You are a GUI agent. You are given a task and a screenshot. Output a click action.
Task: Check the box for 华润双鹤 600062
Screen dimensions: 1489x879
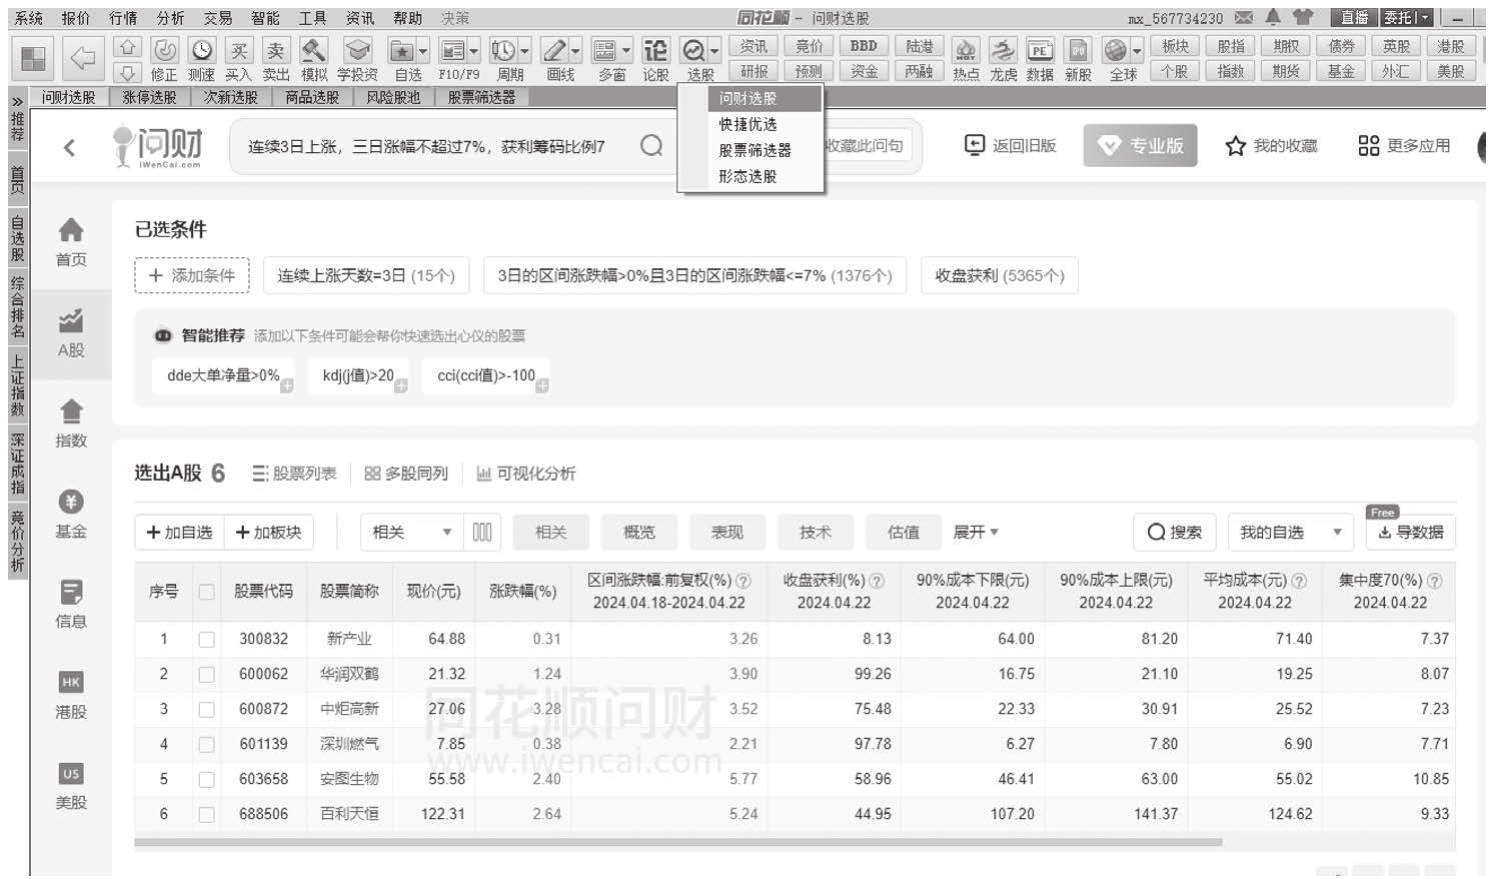(x=206, y=674)
